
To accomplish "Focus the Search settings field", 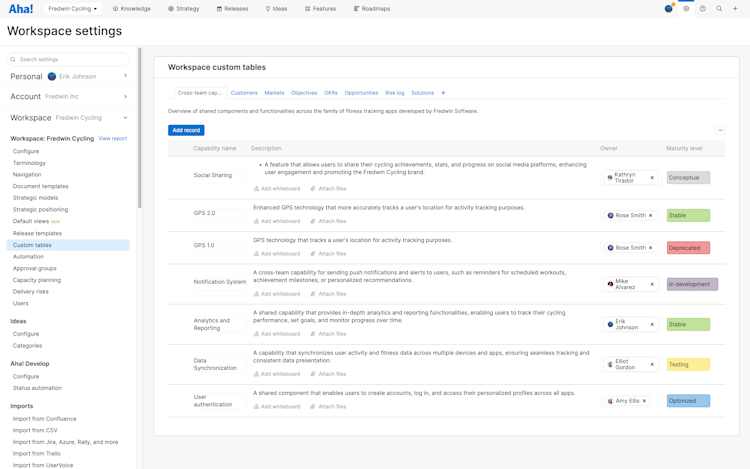I will pos(68,59).
